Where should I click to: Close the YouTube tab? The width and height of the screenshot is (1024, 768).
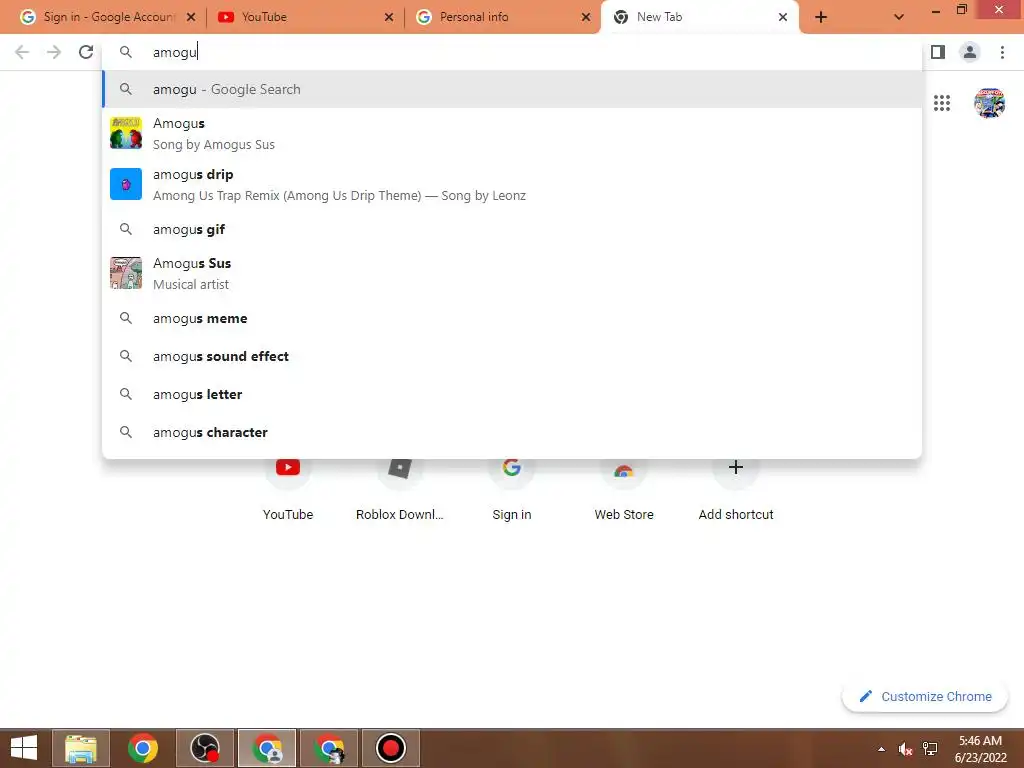389,17
